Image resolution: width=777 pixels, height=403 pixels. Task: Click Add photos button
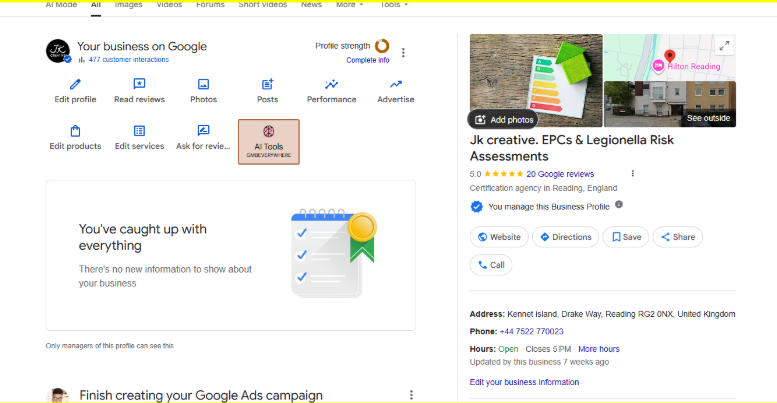503,119
